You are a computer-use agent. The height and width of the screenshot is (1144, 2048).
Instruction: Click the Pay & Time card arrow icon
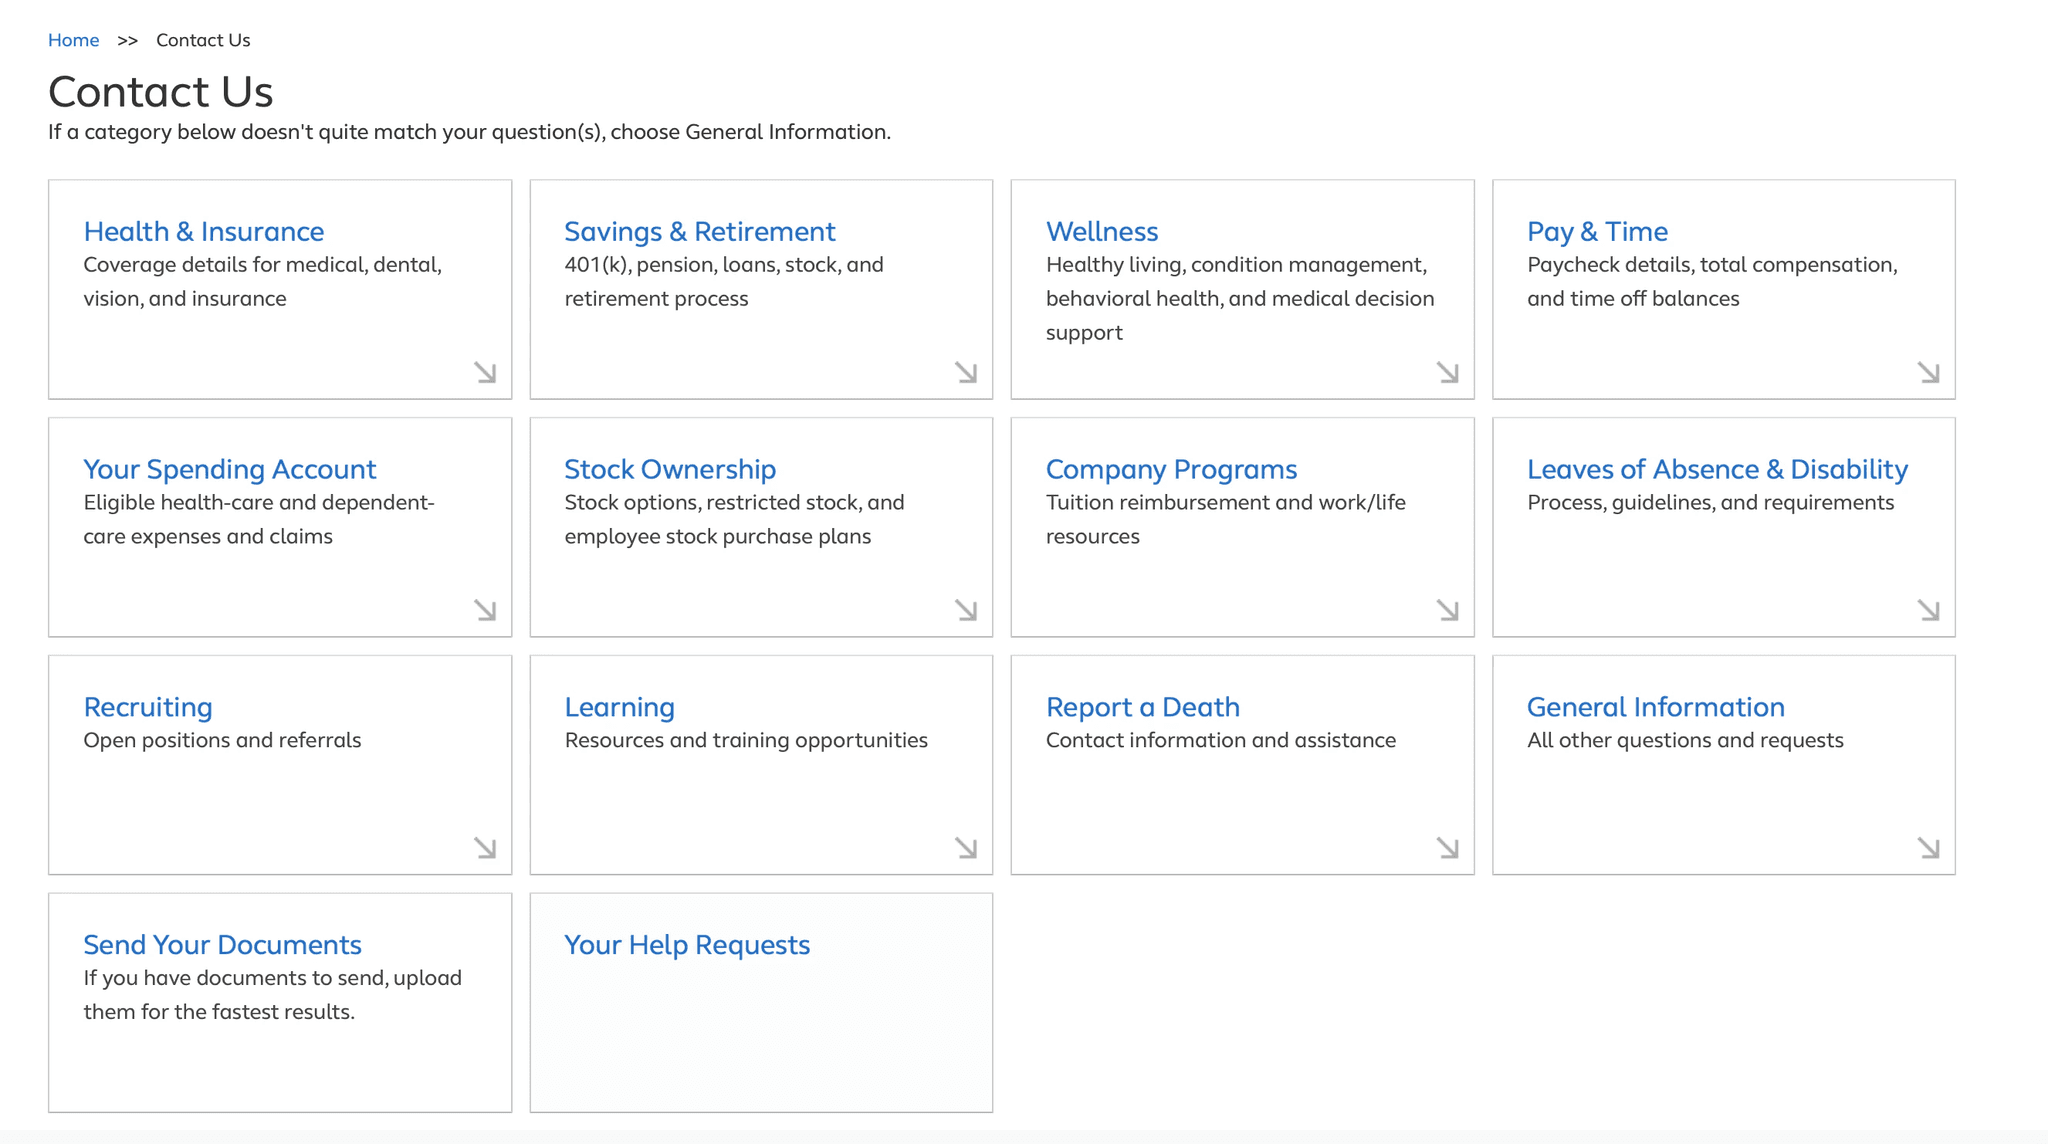pos(1928,372)
